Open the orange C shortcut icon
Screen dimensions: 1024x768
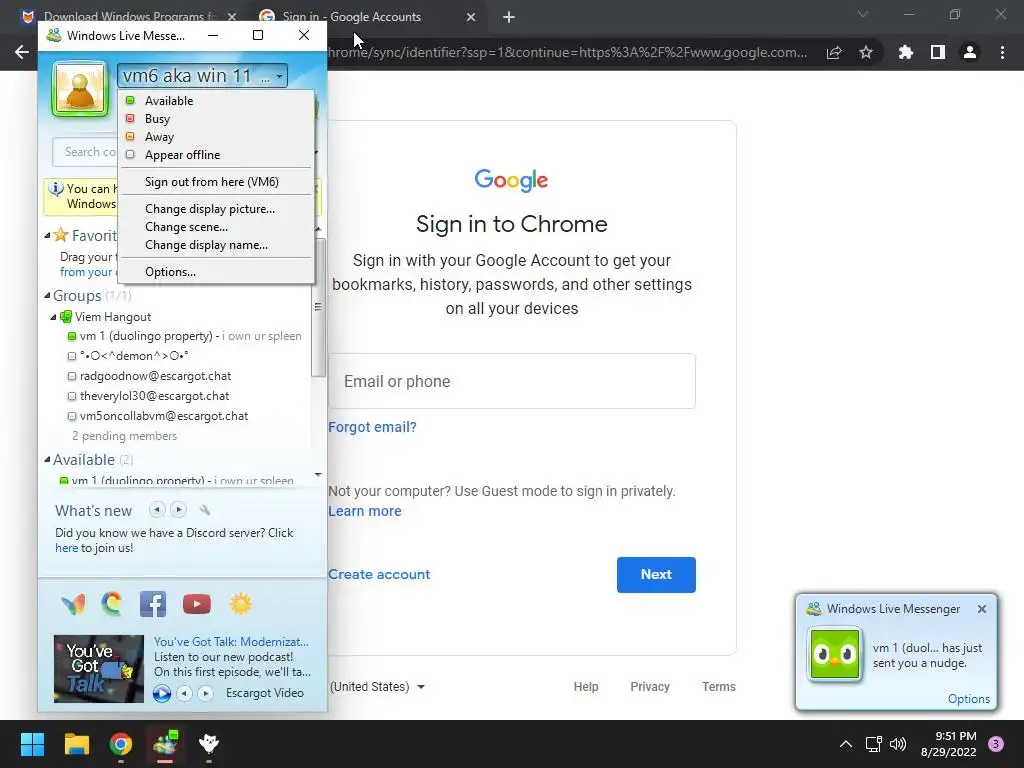(112, 604)
